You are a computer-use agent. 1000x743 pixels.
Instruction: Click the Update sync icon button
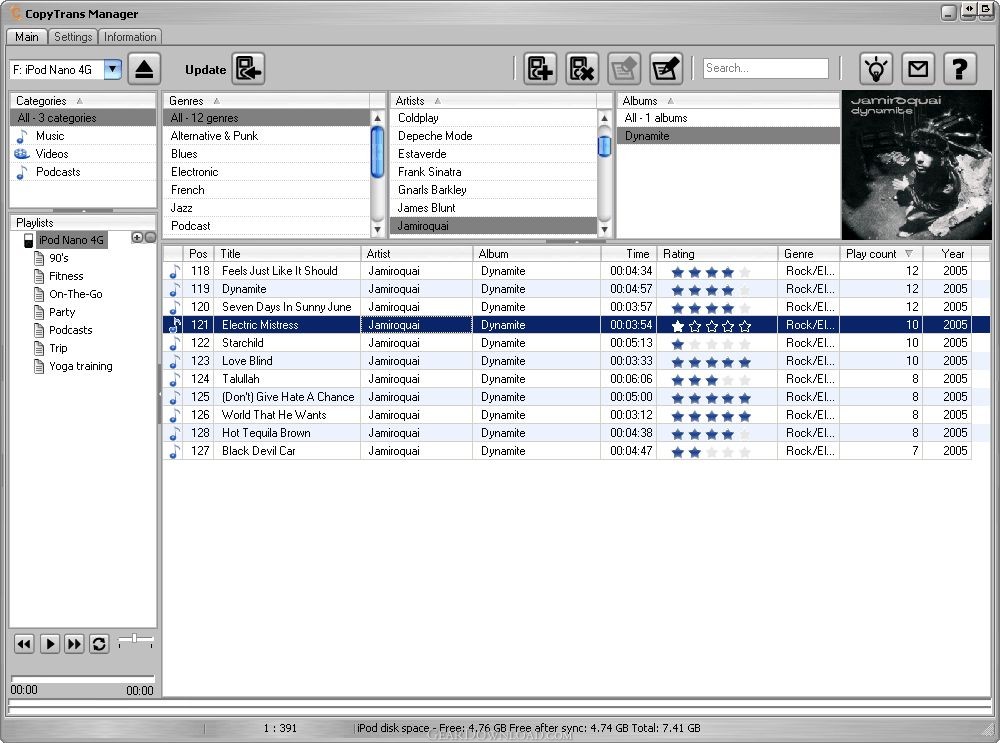coord(248,69)
